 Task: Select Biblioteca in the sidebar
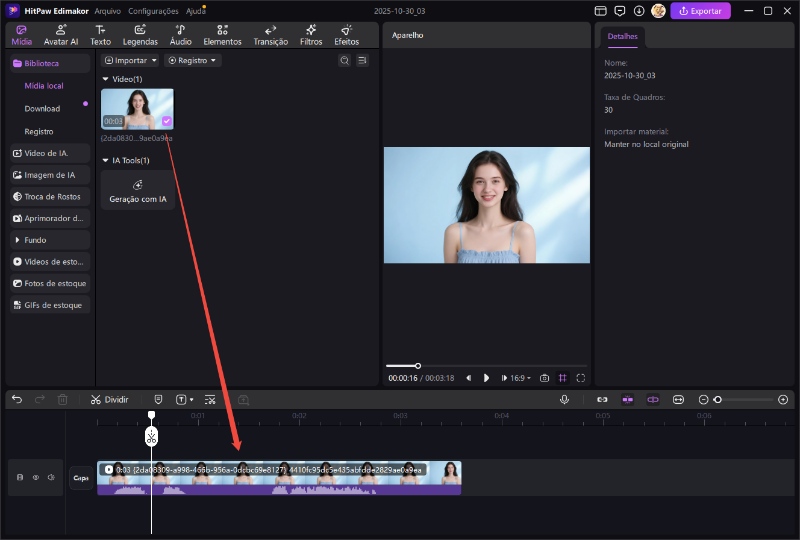click(x=50, y=63)
